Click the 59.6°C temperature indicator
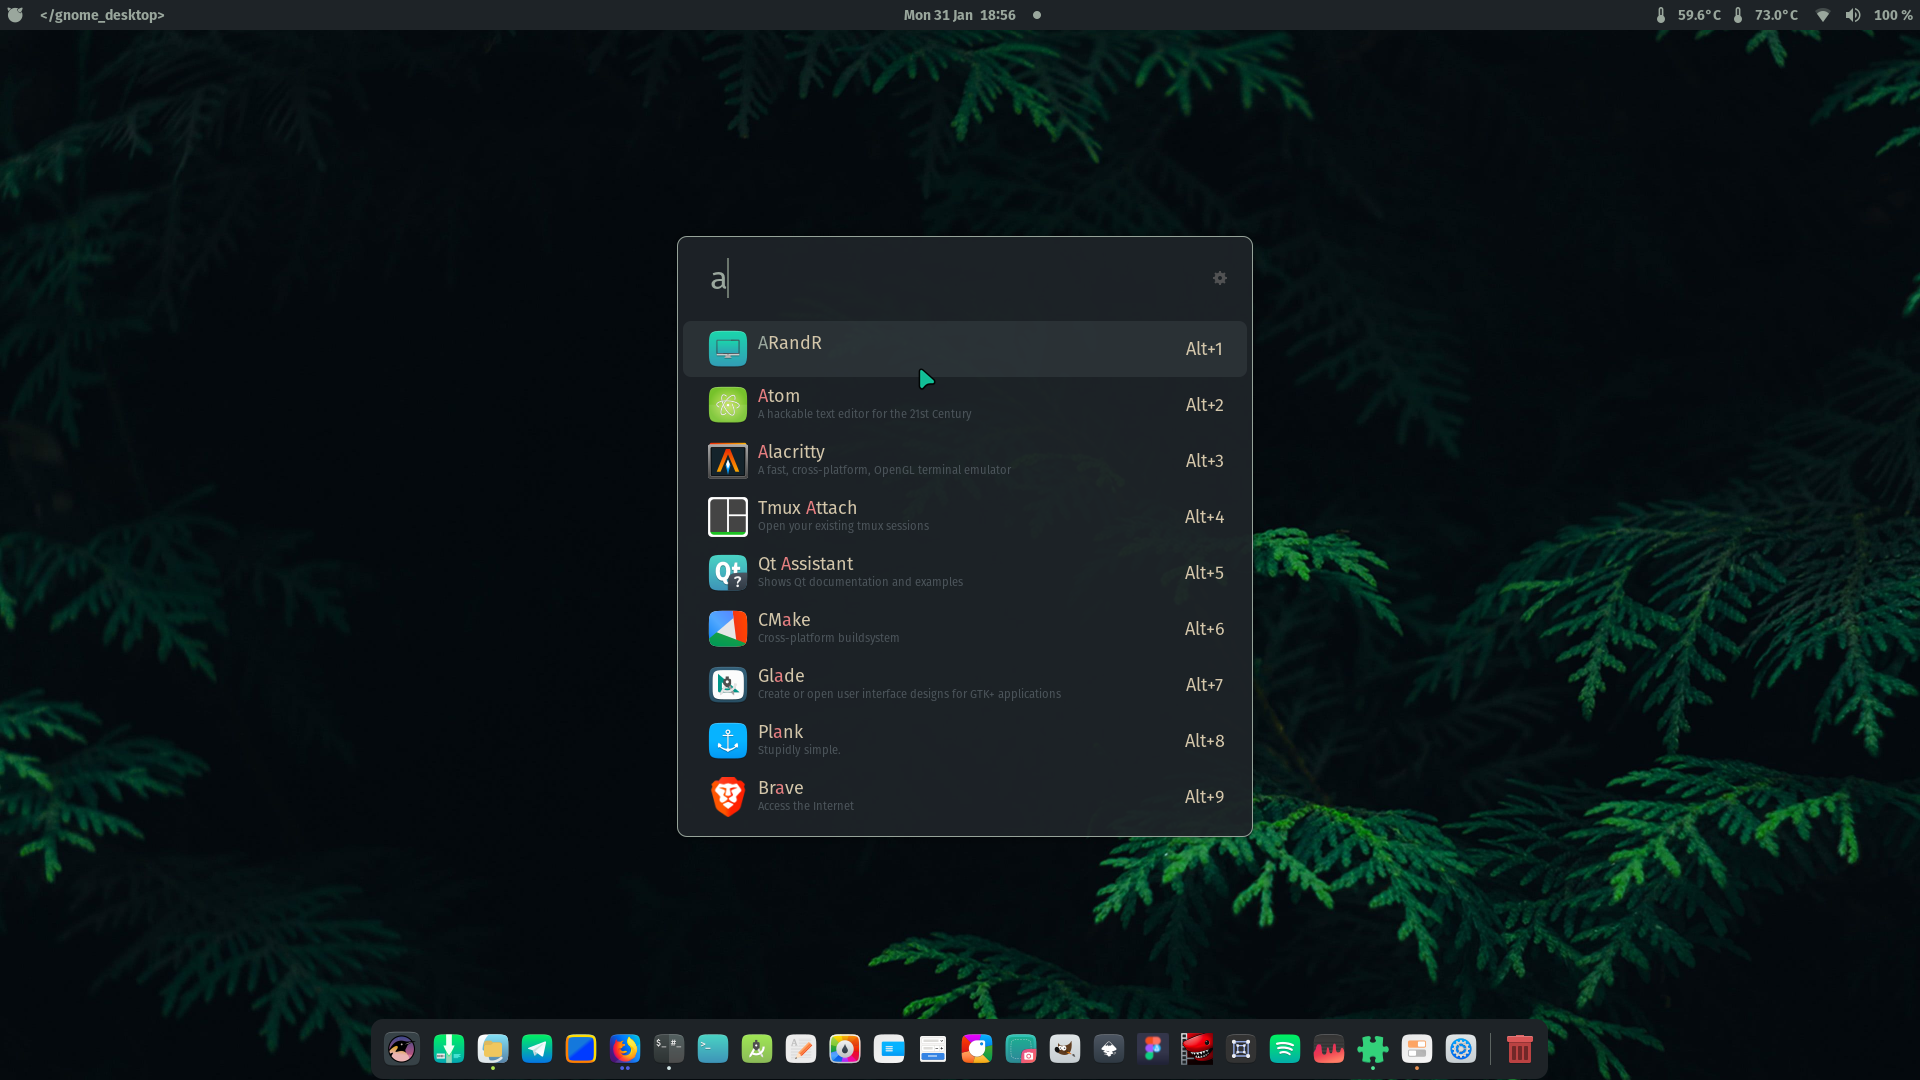The height and width of the screenshot is (1080, 1920). coord(1688,15)
